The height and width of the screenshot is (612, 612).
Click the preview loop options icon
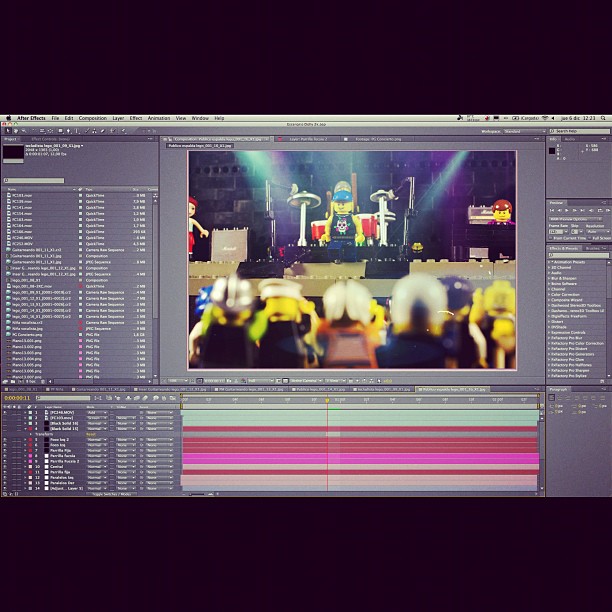click(x=600, y=210)
